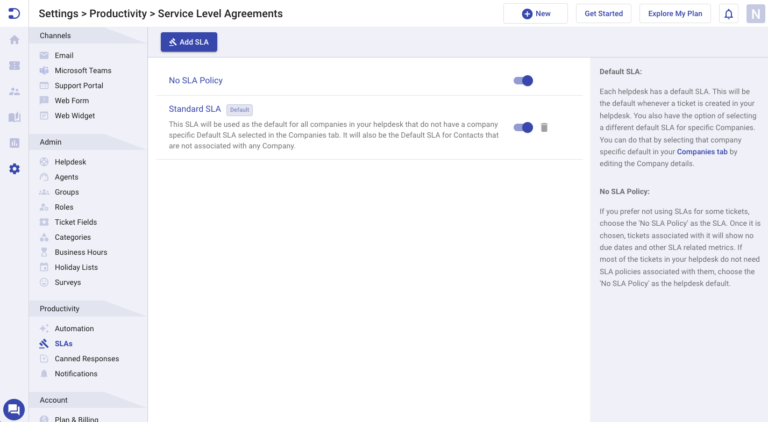Viewport: 768px width, 422px height.
Task: Click the Default badge on Standard SLA
Action: [240, 110]
